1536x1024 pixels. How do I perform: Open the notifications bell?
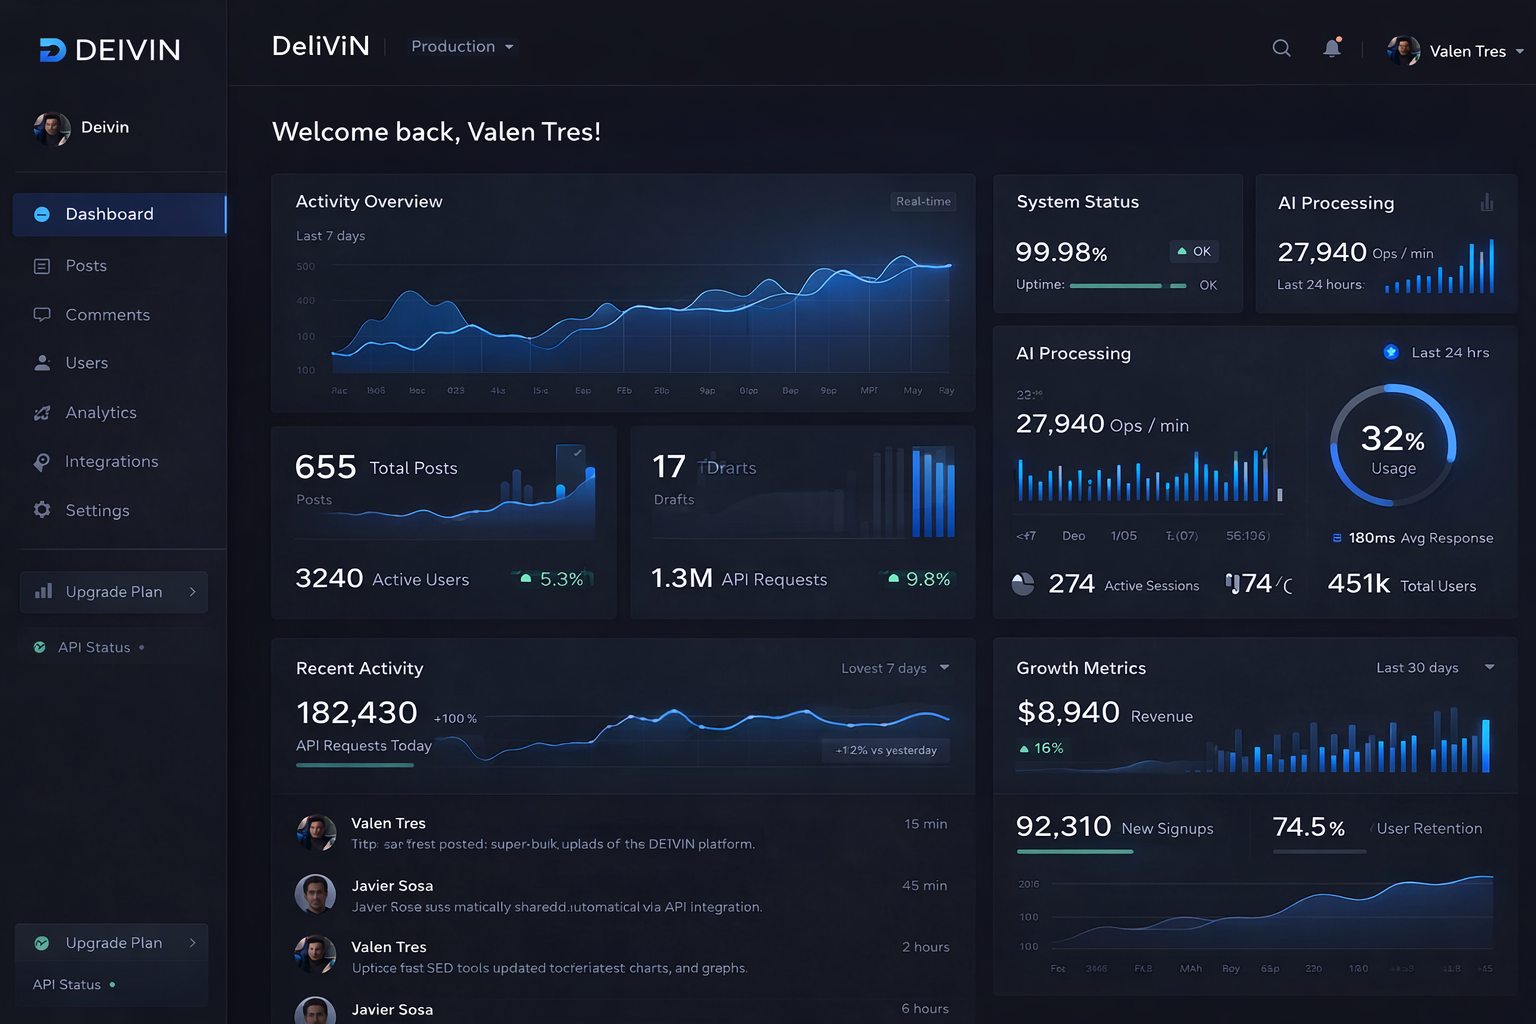click(x=1332, y=48)
